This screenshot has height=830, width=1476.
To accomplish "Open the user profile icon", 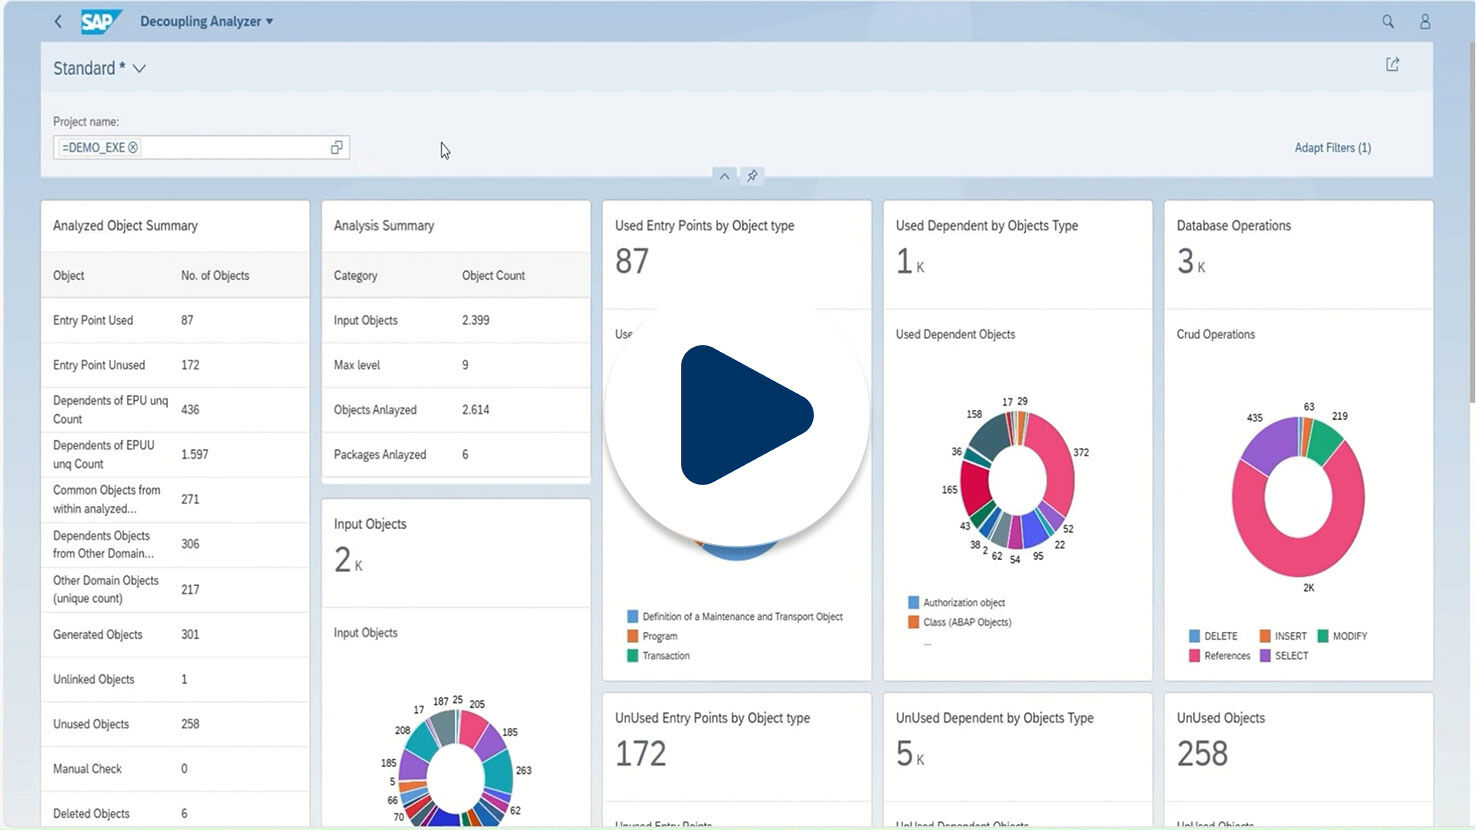I will tap(1425, 21).
